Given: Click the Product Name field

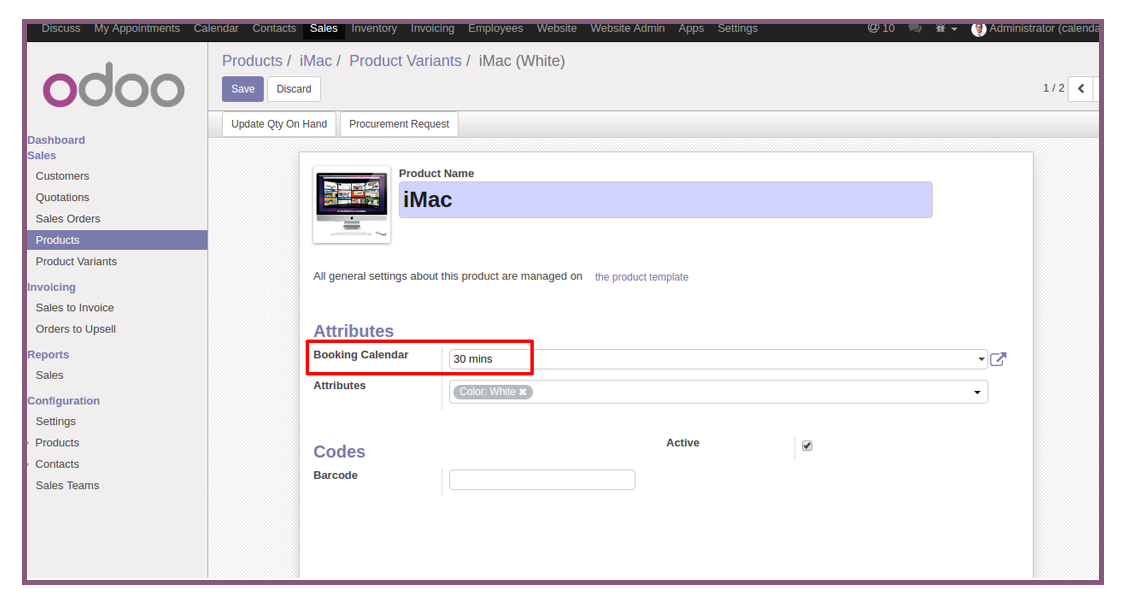Looking at the screenshot, I should pos(666,200).
